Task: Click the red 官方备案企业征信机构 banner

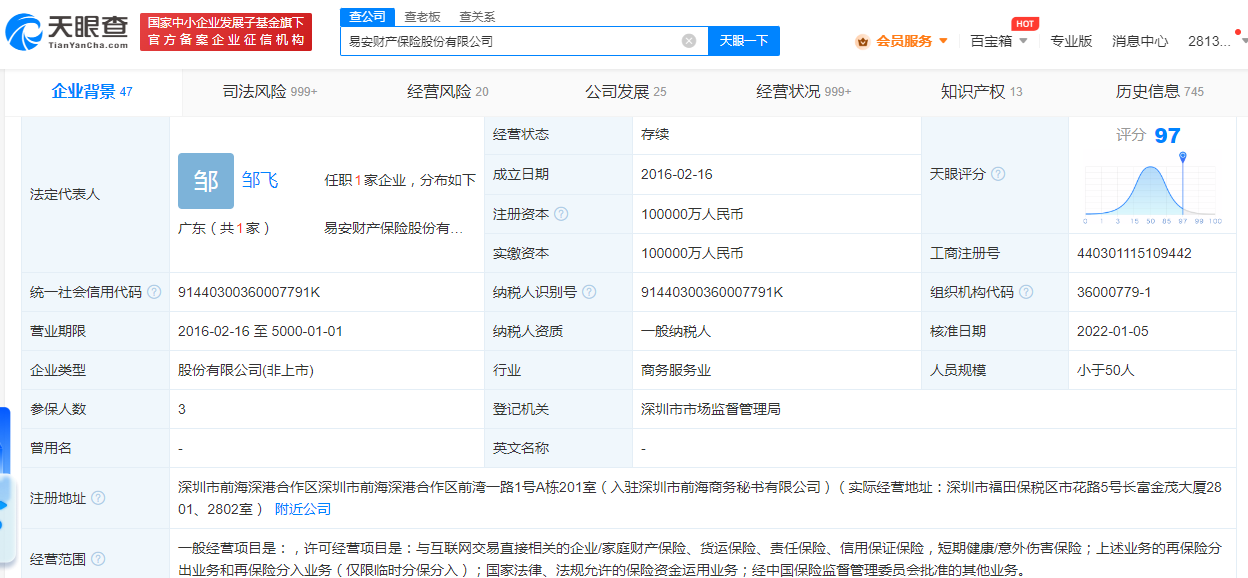Action: 225,32
